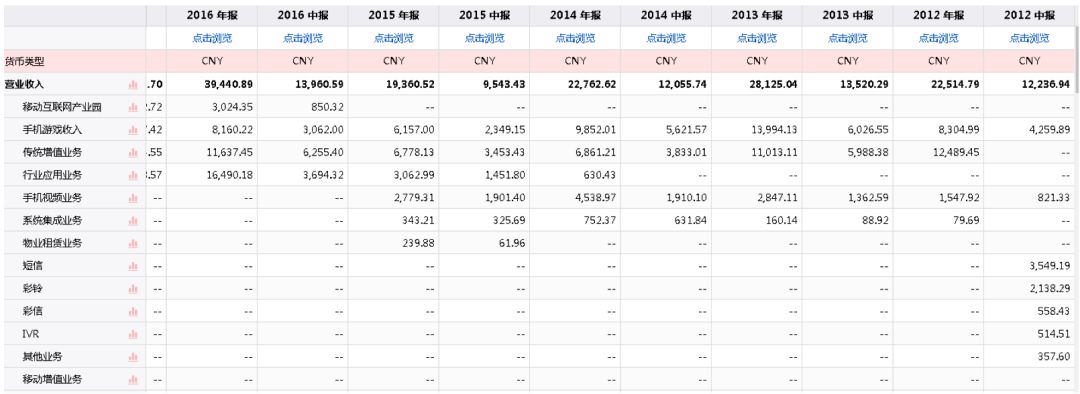Select the 手机视频业务 row label

[x=52, y=198]
